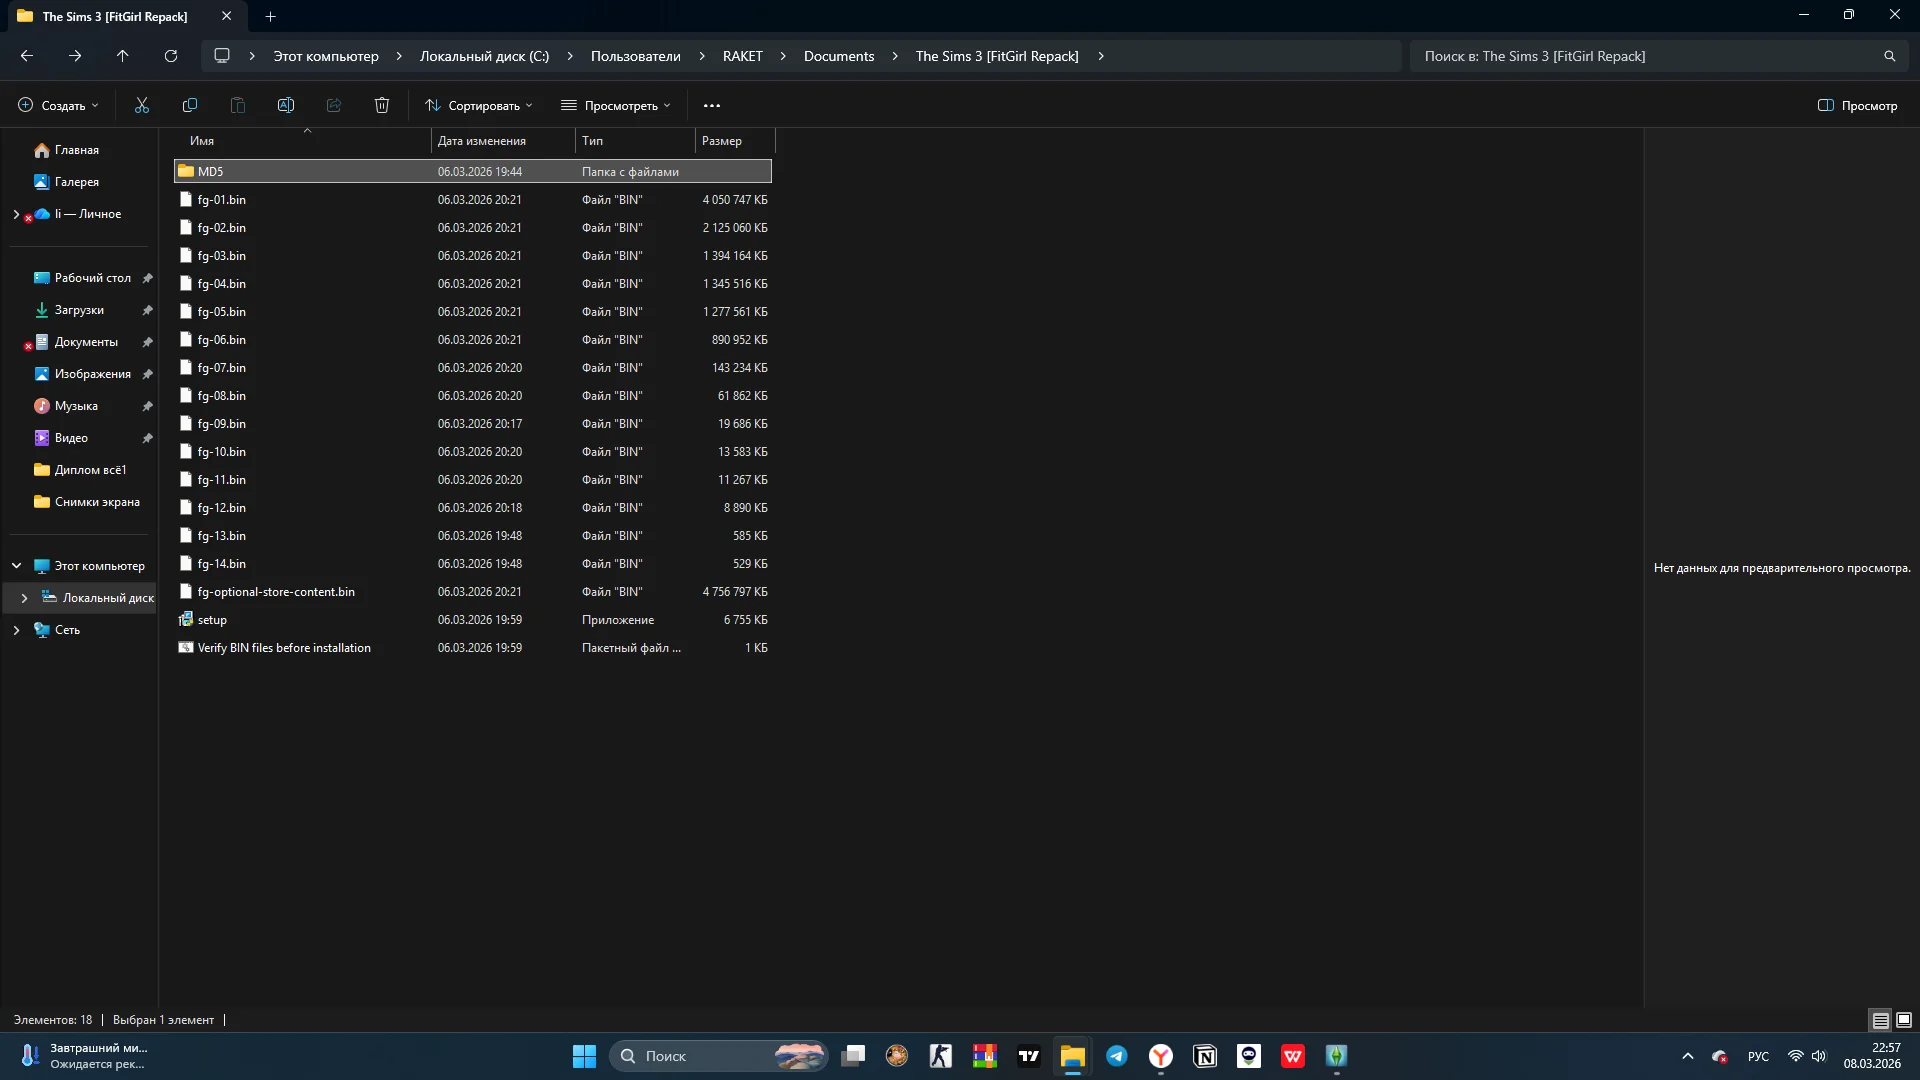The image size is (1920, 1080).
Task: Open the Создать new item menu
Action: 59,105
